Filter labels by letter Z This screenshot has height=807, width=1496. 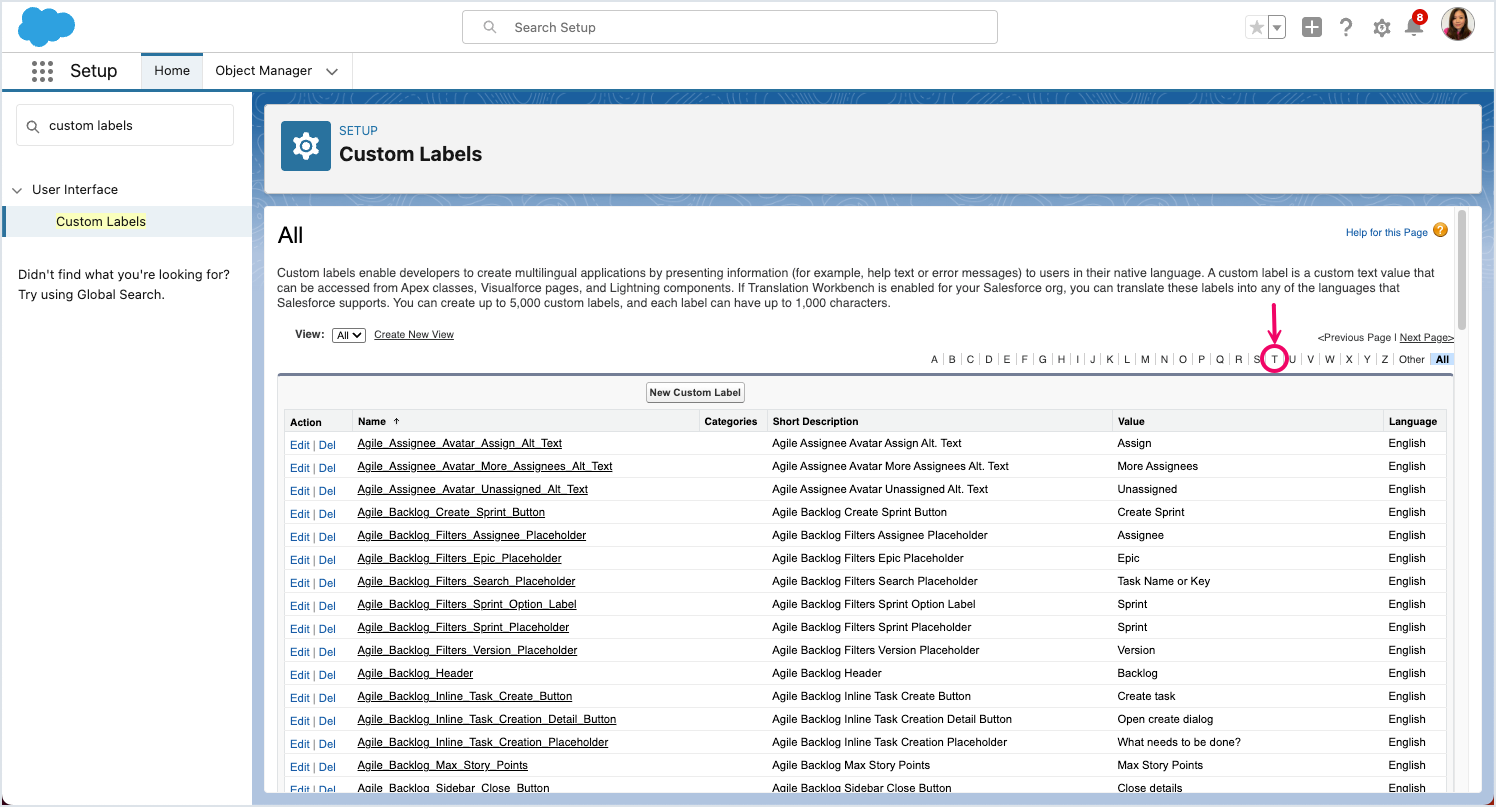tap(1384, 359)
